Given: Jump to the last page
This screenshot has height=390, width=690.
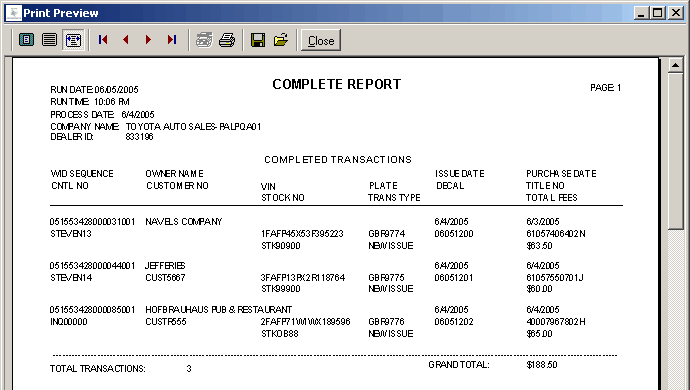Looking at the screenshot, I should 172,40.
